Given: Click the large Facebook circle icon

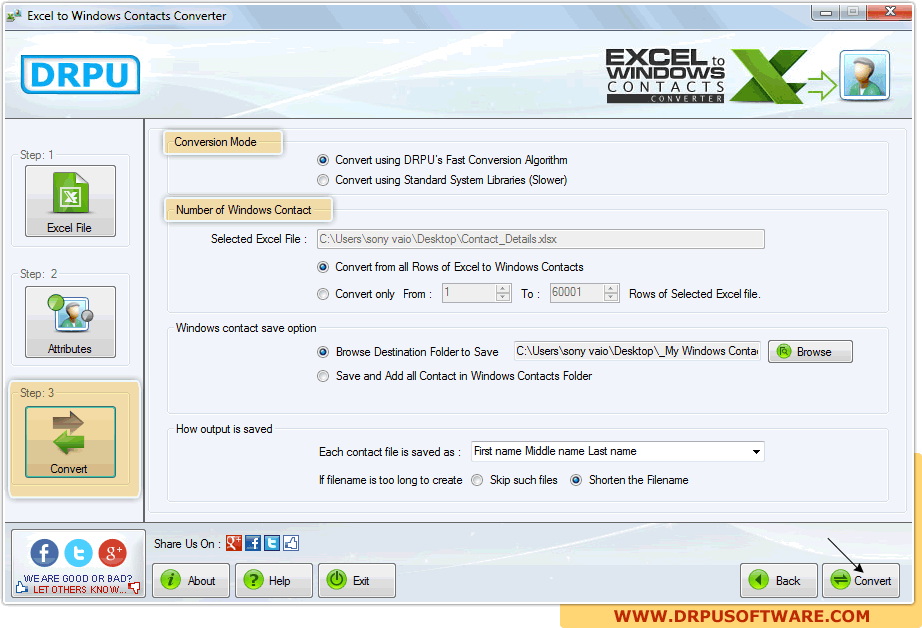Looking at the screenshot, I should point(44,553).
